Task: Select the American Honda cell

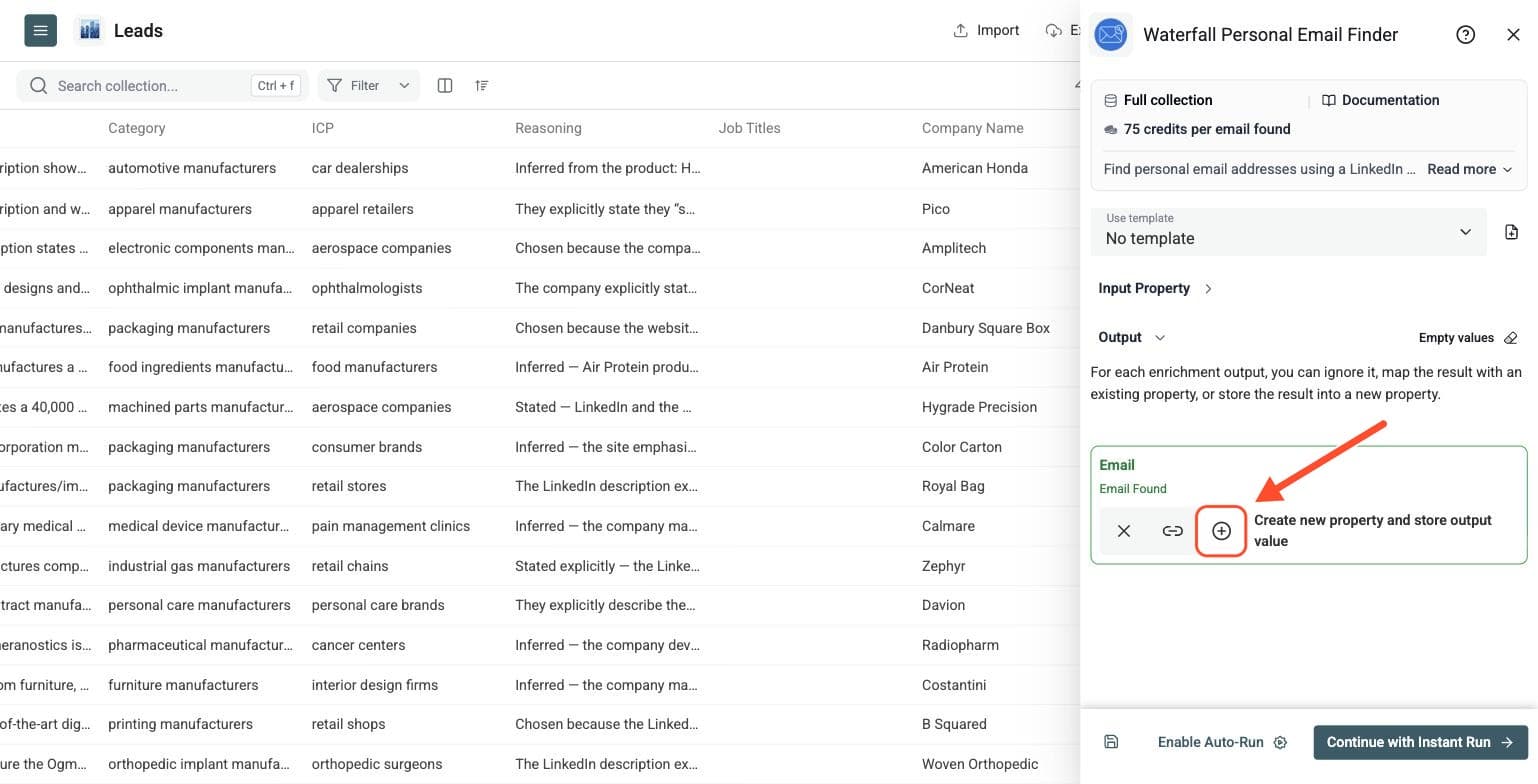Action: [975, 168]
